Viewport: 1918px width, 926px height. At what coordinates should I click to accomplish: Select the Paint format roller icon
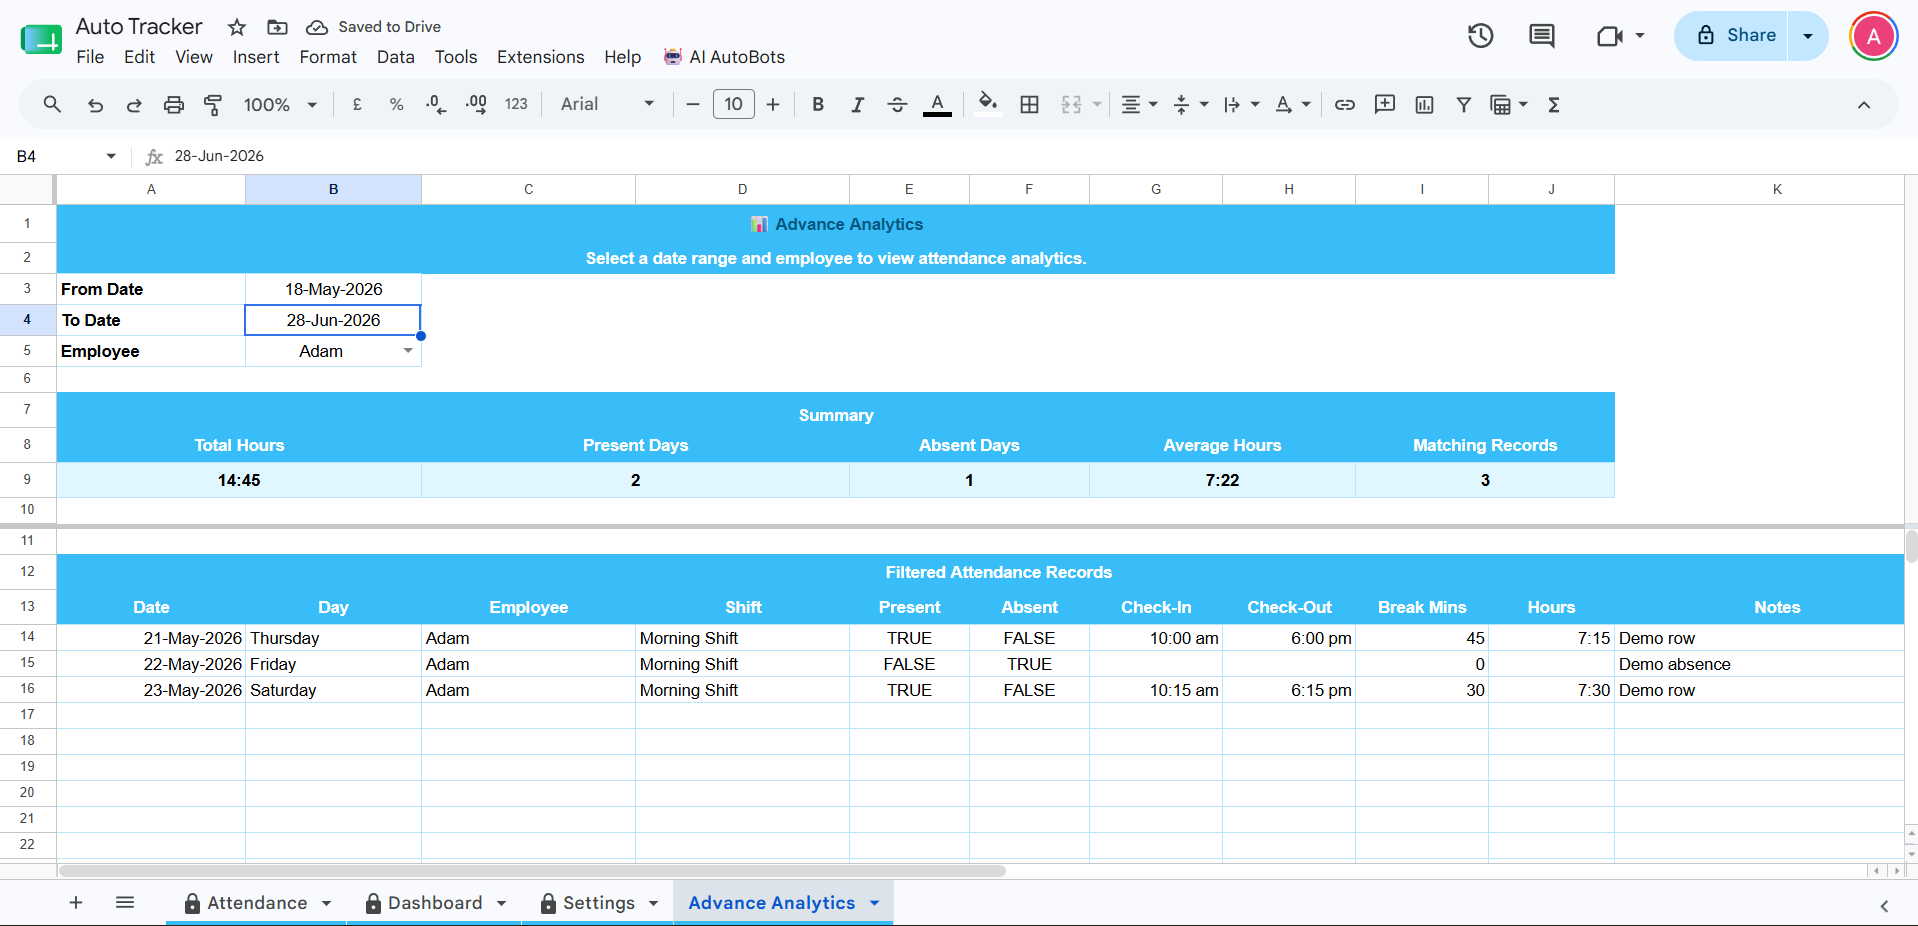click(x=213, y=104)
